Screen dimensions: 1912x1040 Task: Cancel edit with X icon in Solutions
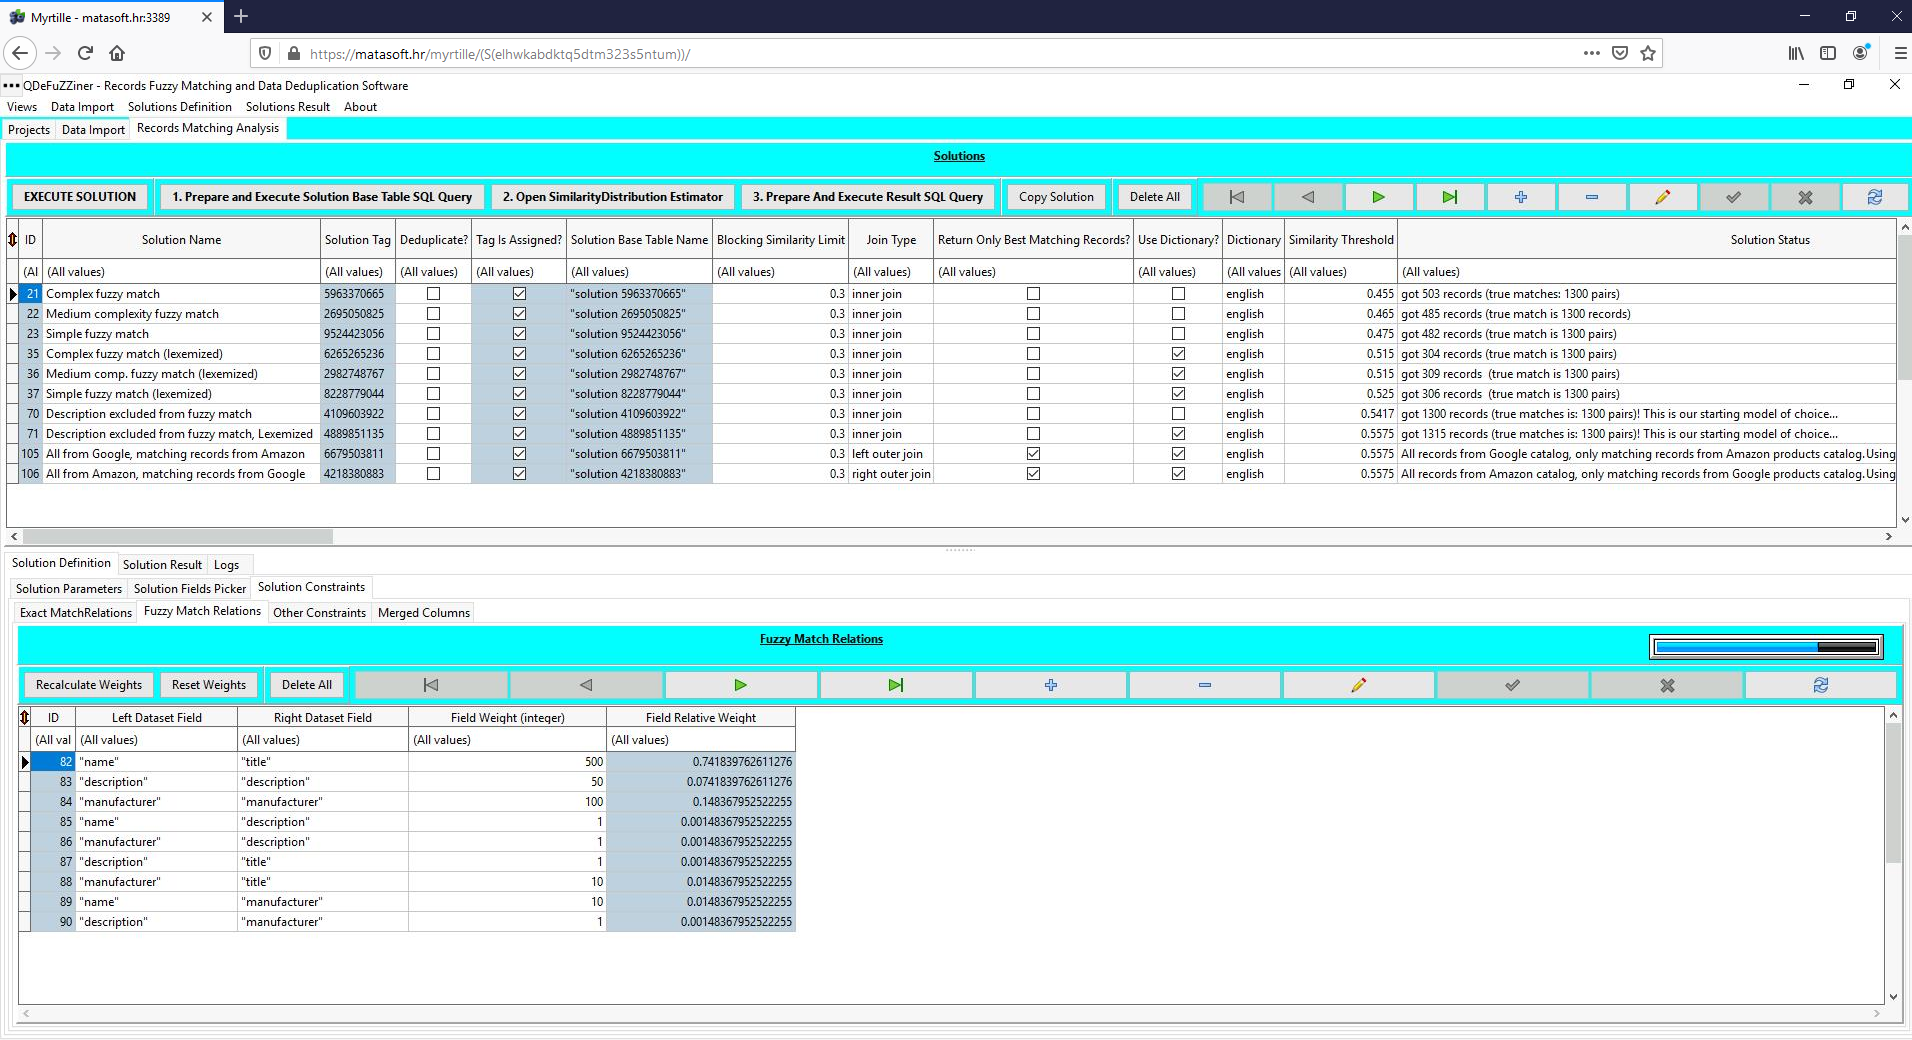(x=1805, y=197)
